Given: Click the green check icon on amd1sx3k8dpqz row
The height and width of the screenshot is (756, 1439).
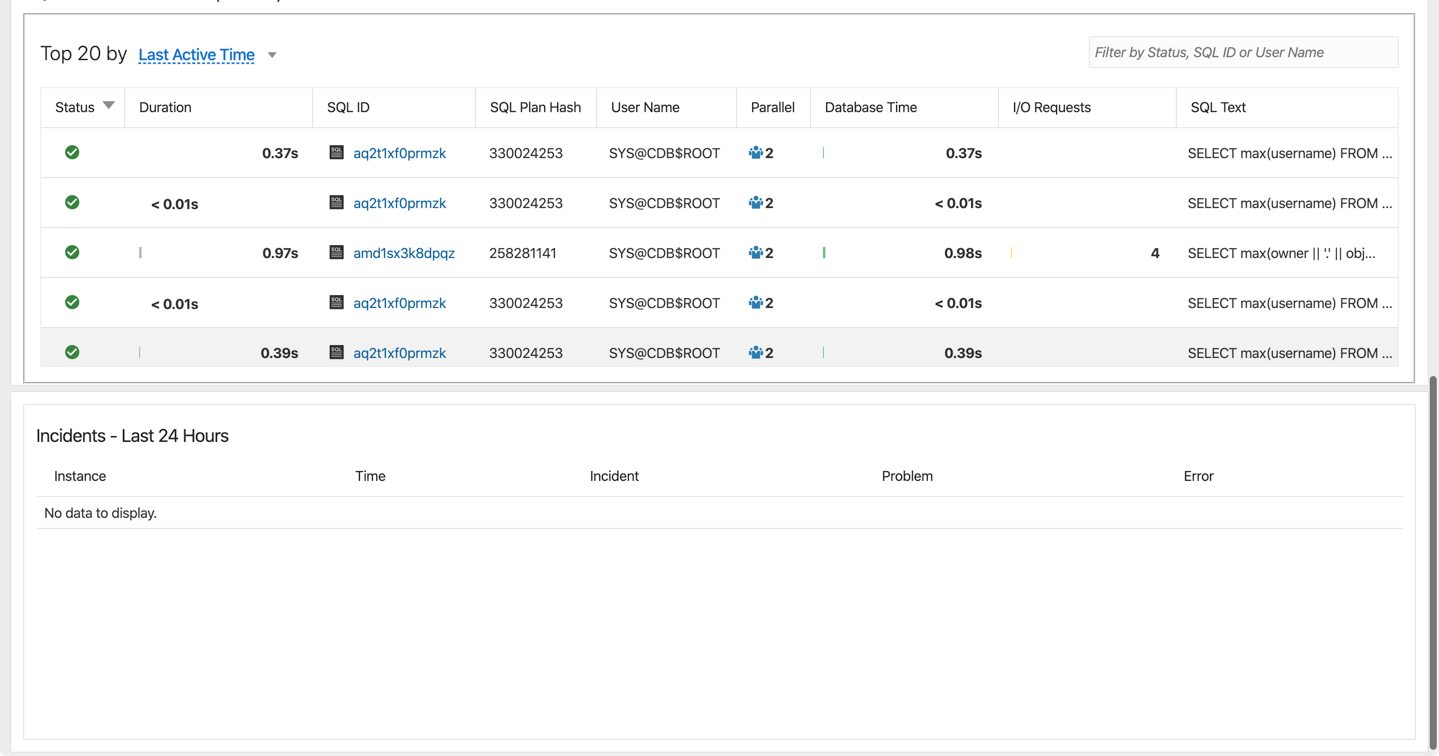Looking at the screenshot, I should click(x=71, y=252).
